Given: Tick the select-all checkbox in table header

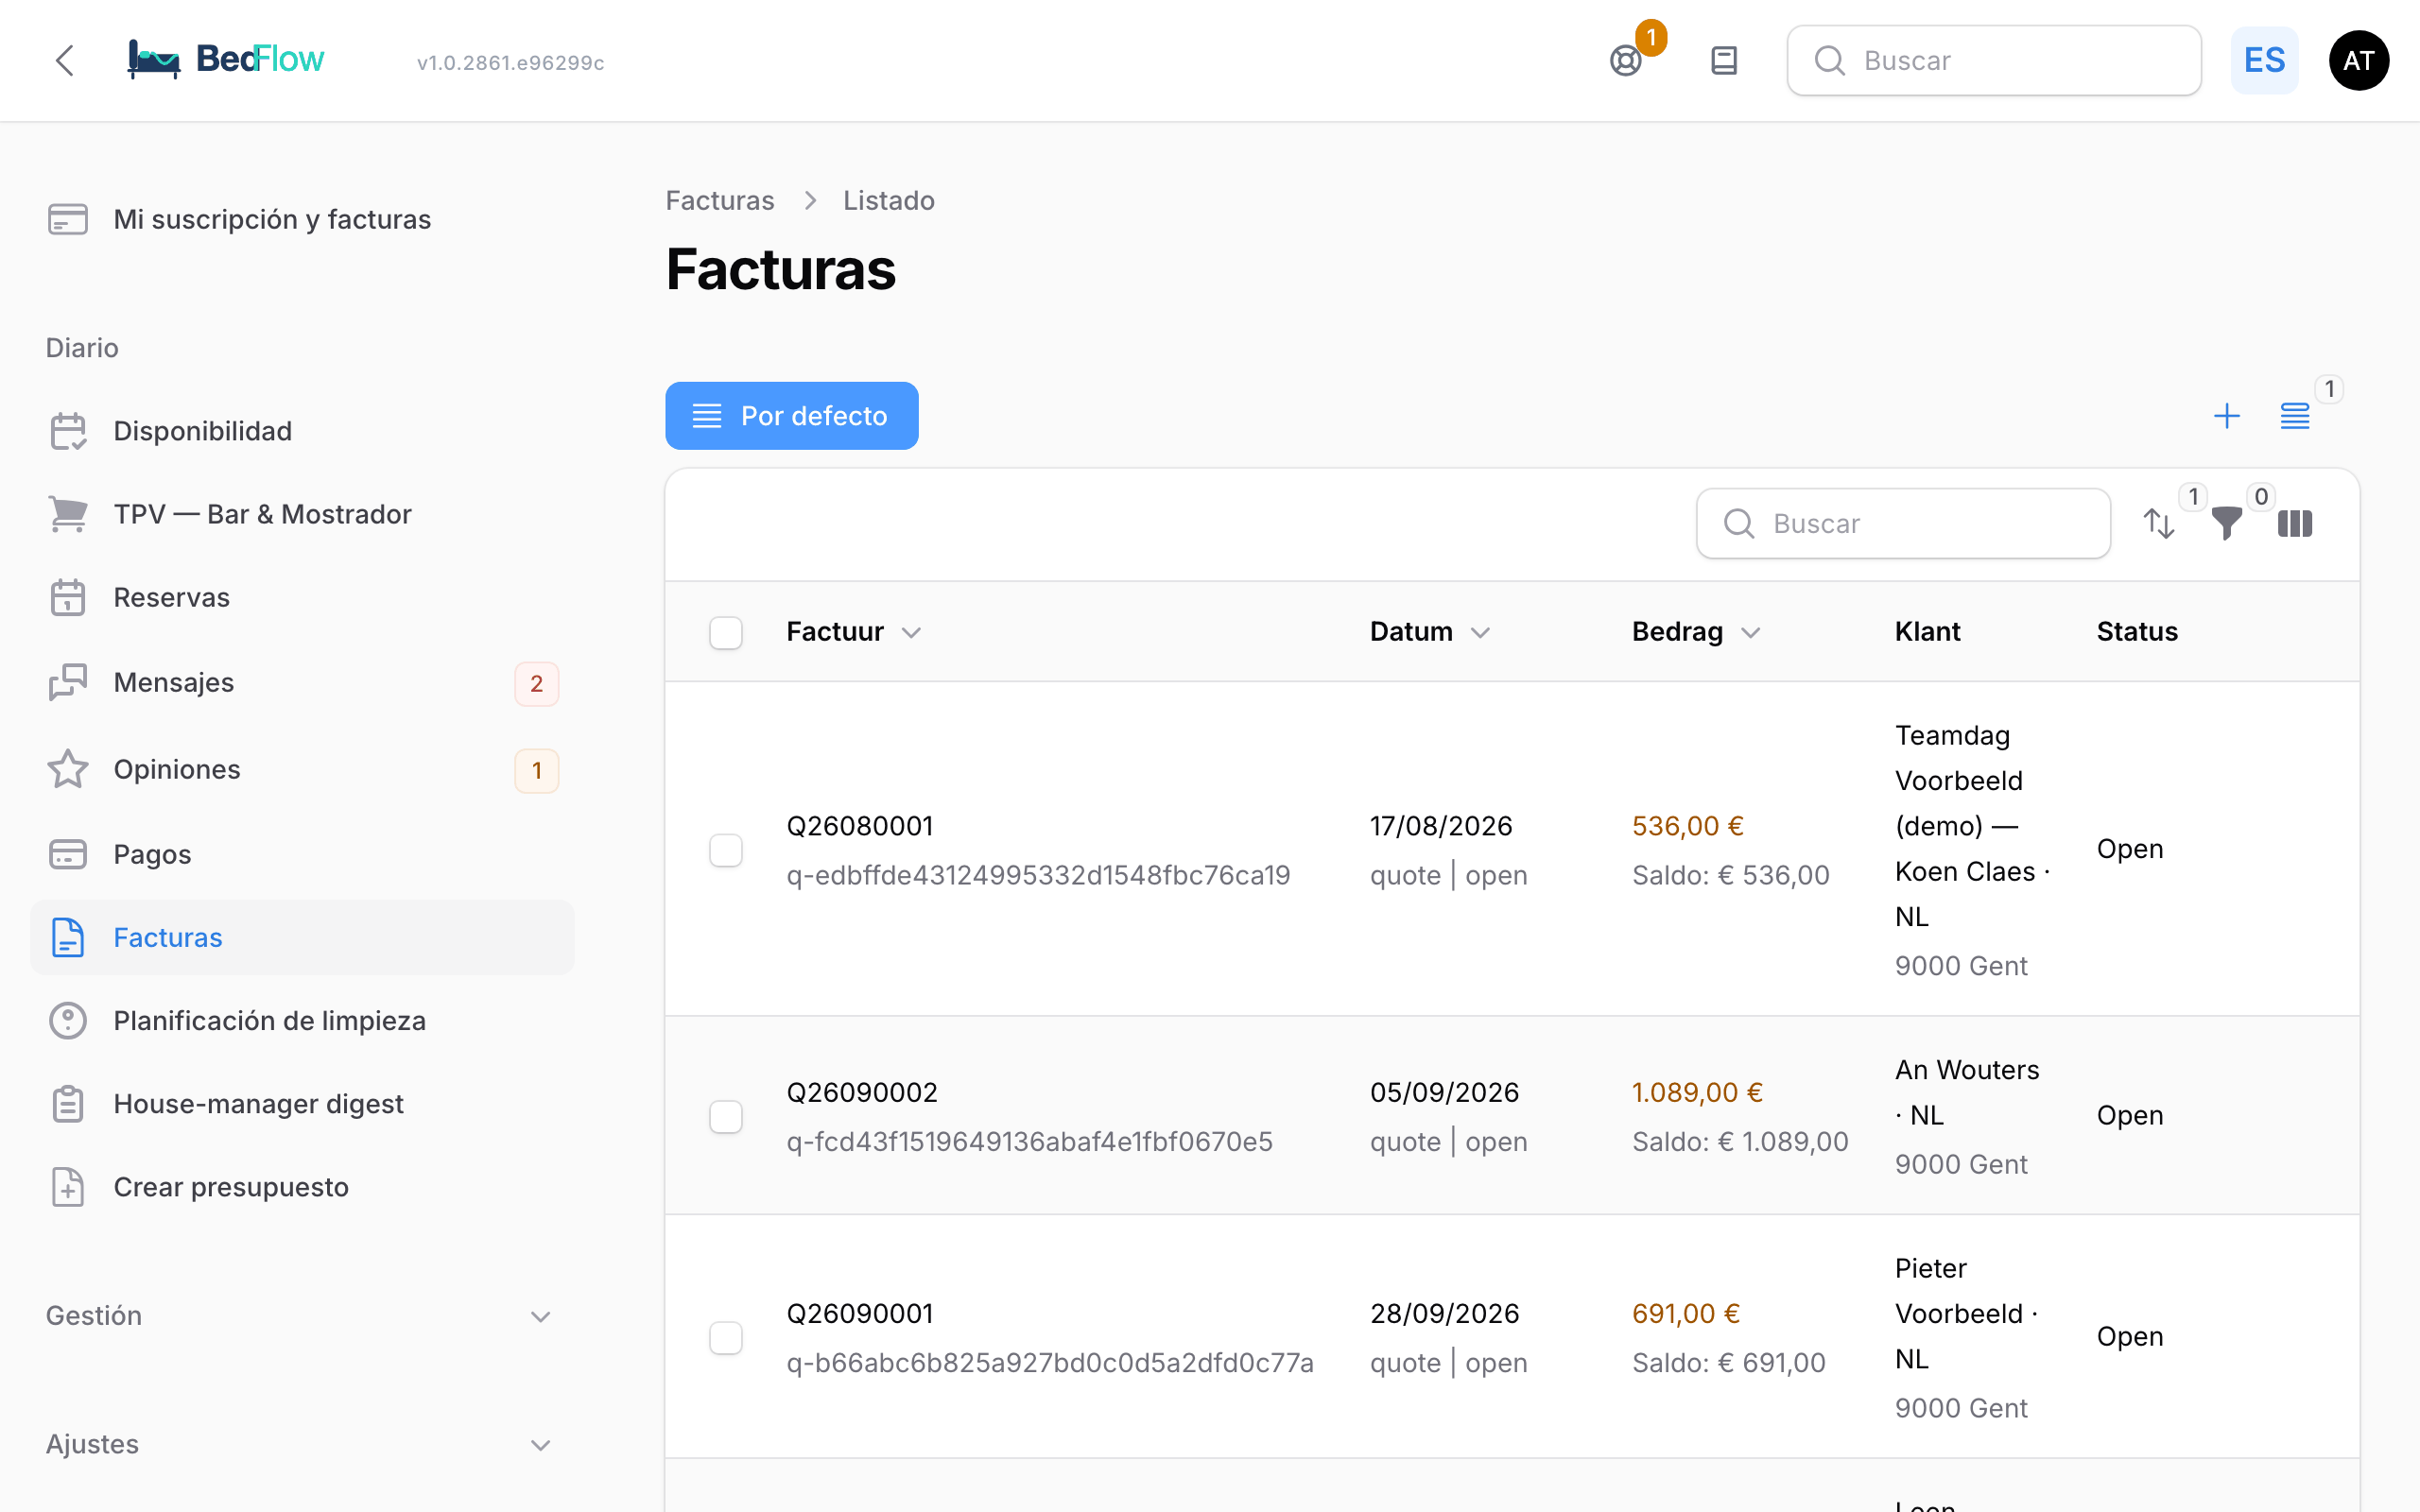Looking at the screenshot, I should point(726,633).
